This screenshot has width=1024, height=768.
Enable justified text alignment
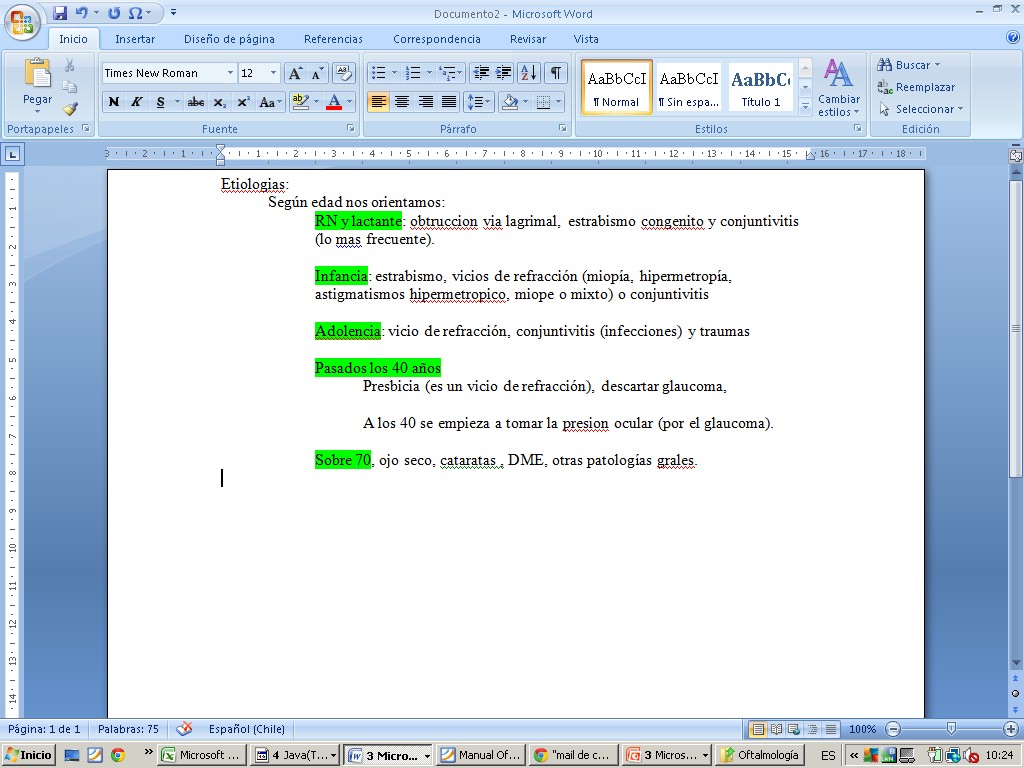[450, 102]
